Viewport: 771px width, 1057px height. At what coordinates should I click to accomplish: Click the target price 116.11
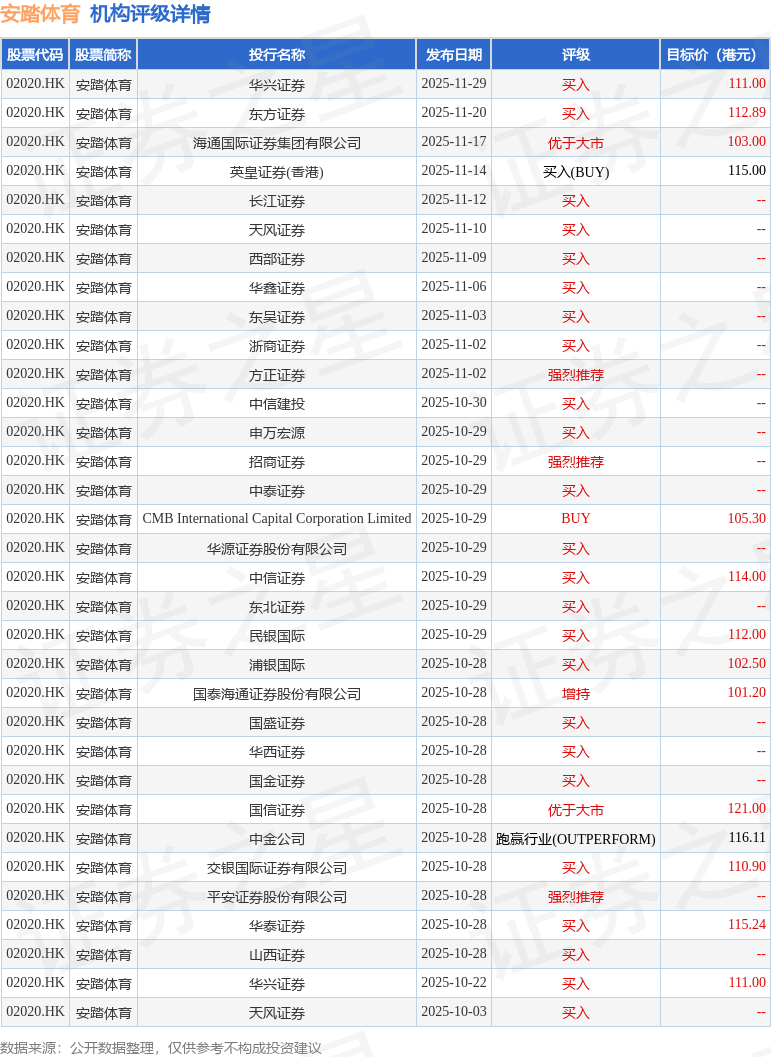tap(747, 837)
